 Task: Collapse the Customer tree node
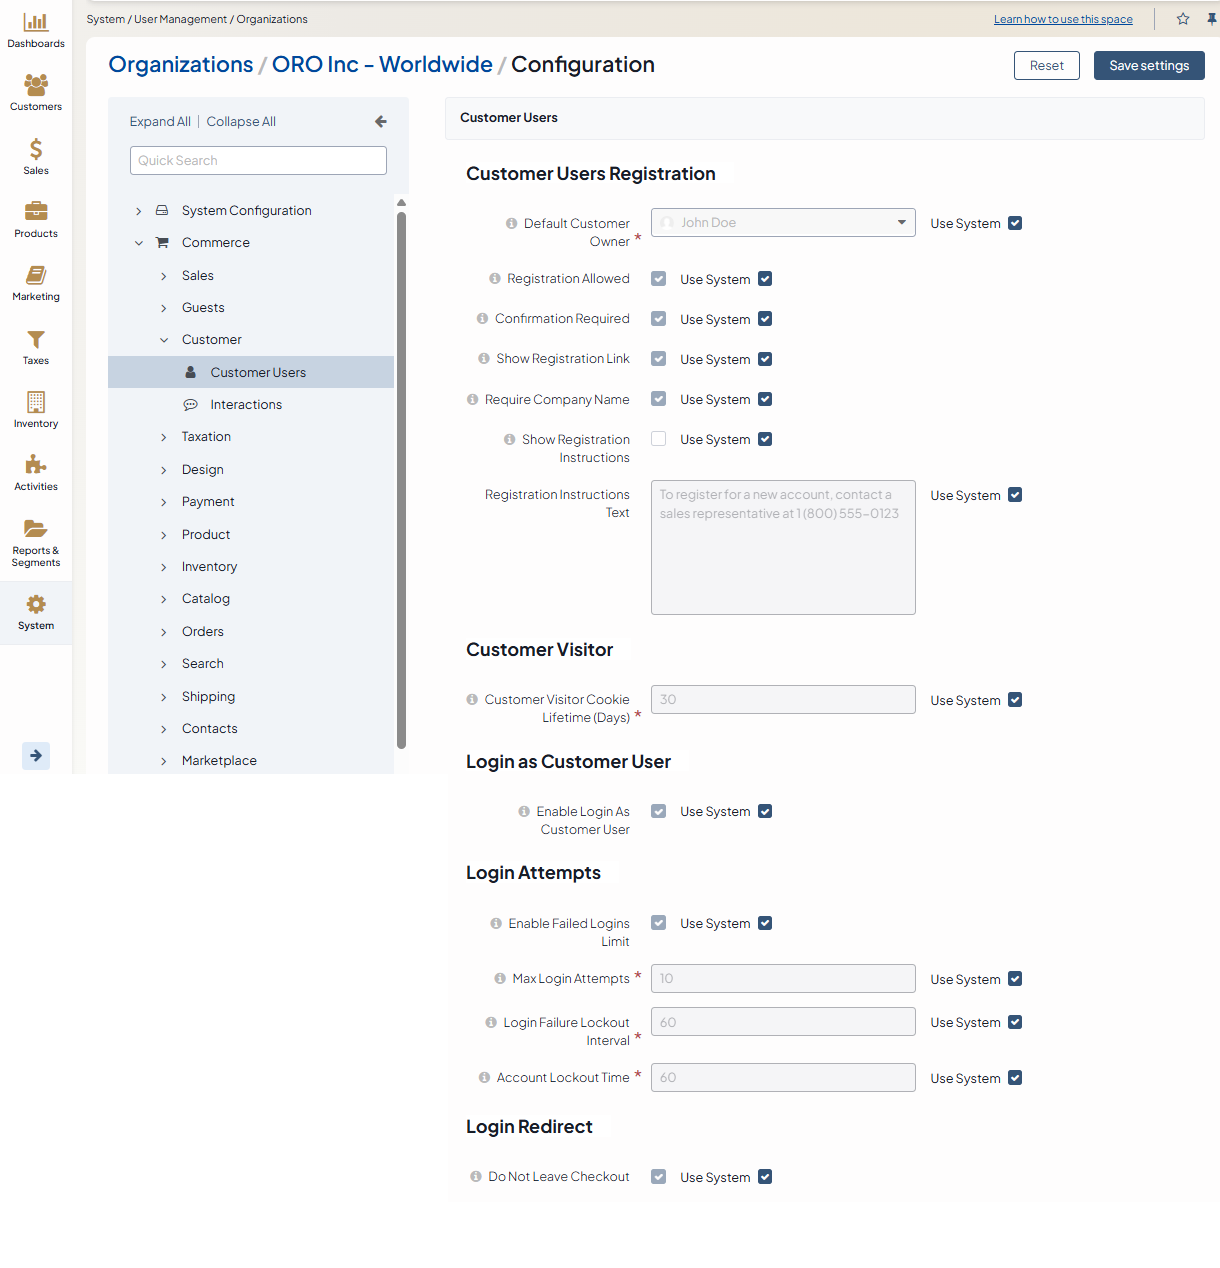click(x=164, y=340)
